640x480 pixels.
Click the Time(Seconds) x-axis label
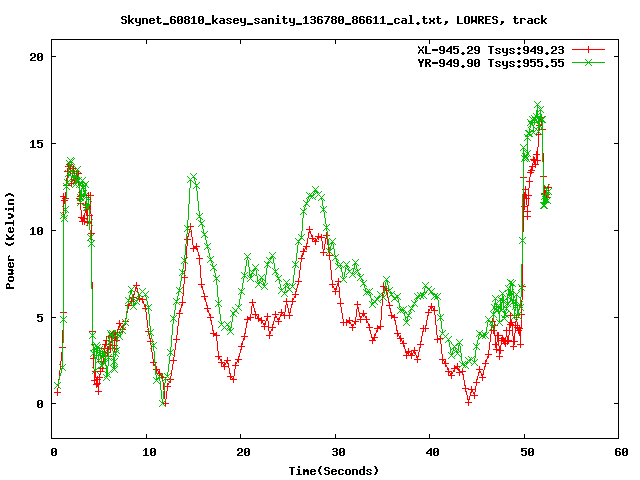334,471
